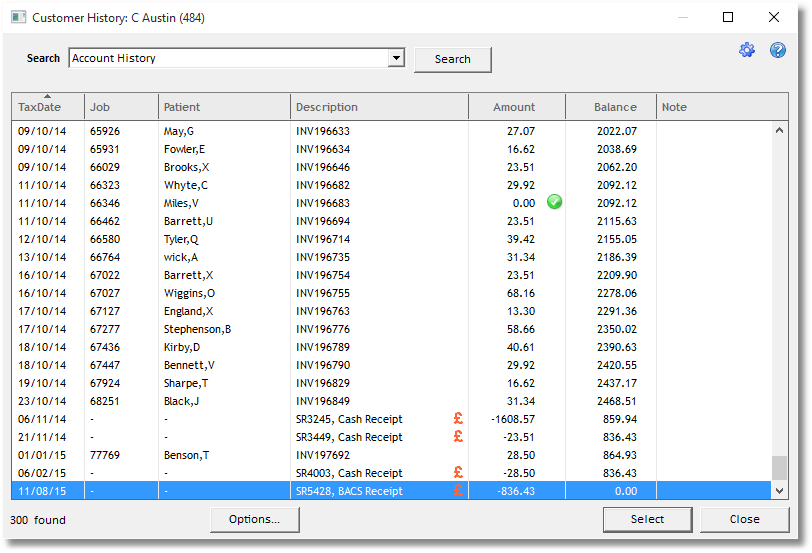Select the Sharpe,T patient cell

click(x=186, y=383)
